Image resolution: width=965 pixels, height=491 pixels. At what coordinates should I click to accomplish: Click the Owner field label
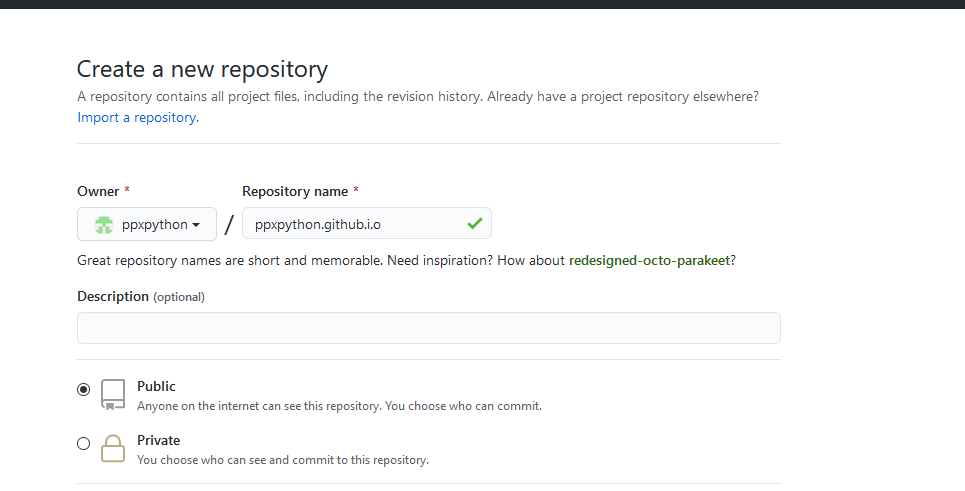[x=97, y=191]
